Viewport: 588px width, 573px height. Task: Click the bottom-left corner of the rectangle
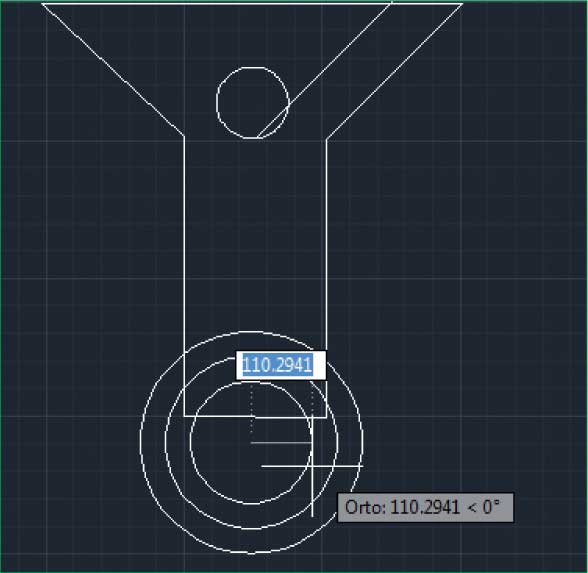184,416
